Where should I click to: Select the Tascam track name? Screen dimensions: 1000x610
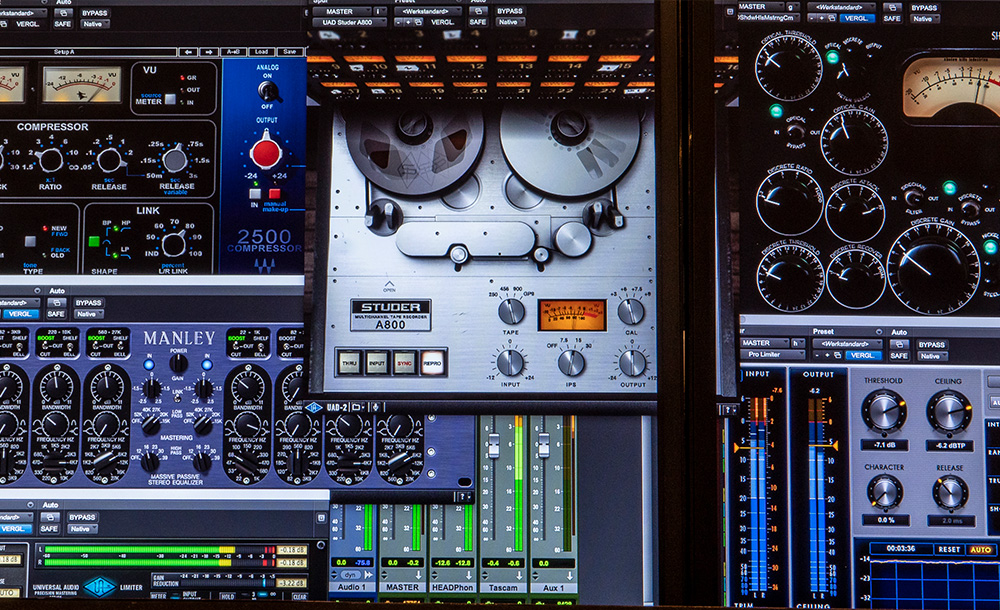(503, 588)
